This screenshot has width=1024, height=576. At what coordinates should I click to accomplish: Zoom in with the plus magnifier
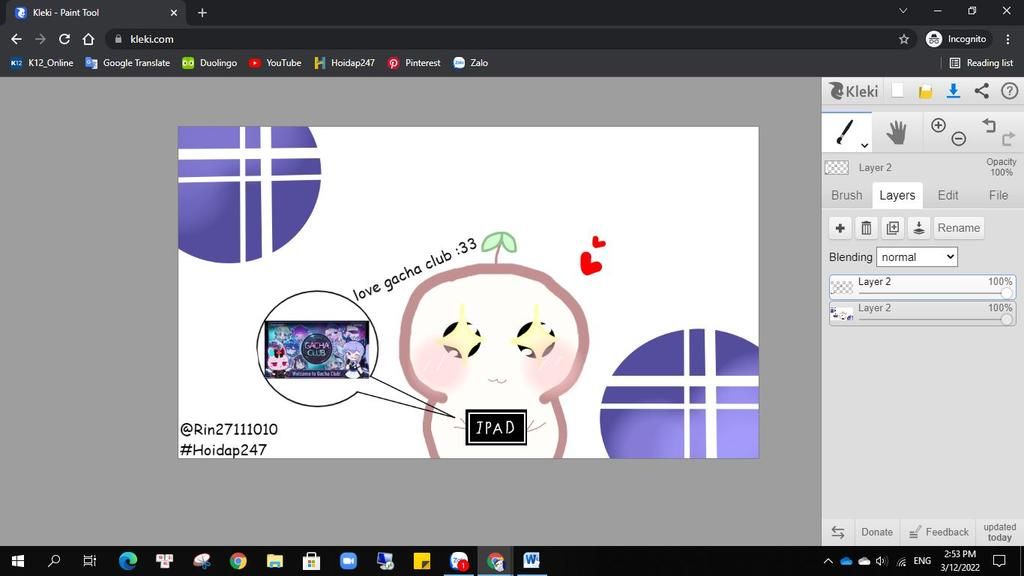coord(938,125)
